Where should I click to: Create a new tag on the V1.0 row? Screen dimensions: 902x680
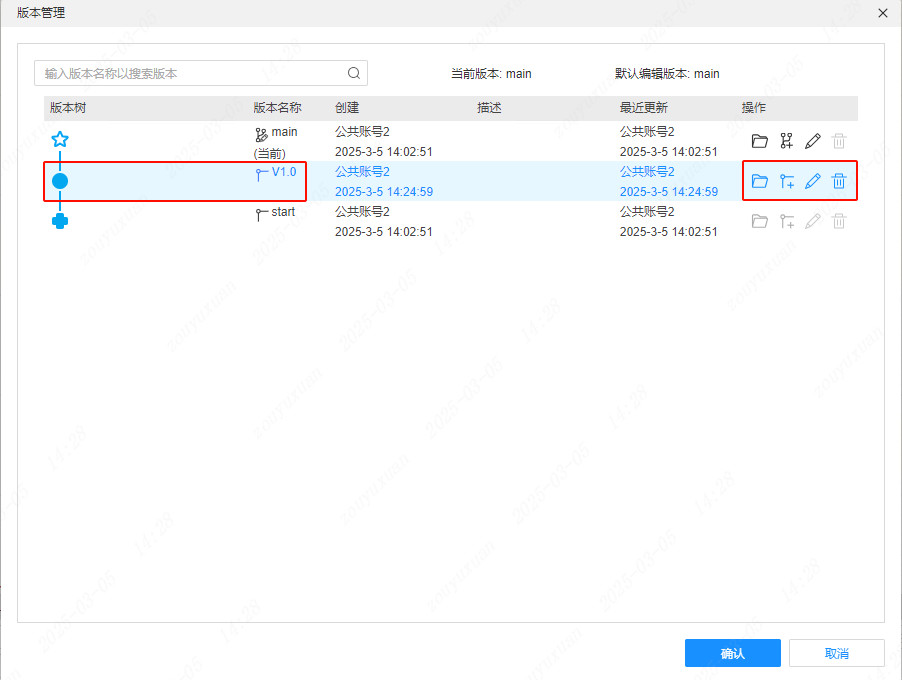(x=786, y=181)
